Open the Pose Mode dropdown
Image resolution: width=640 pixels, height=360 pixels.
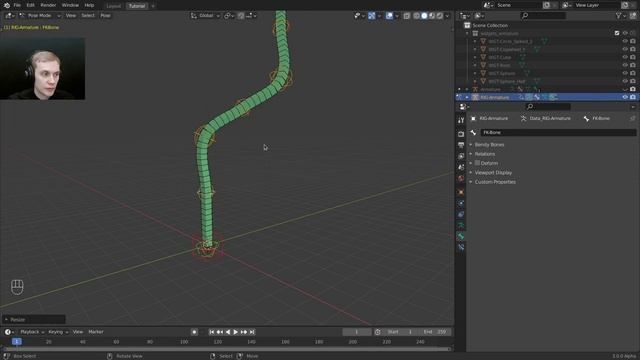coord(40,16)
